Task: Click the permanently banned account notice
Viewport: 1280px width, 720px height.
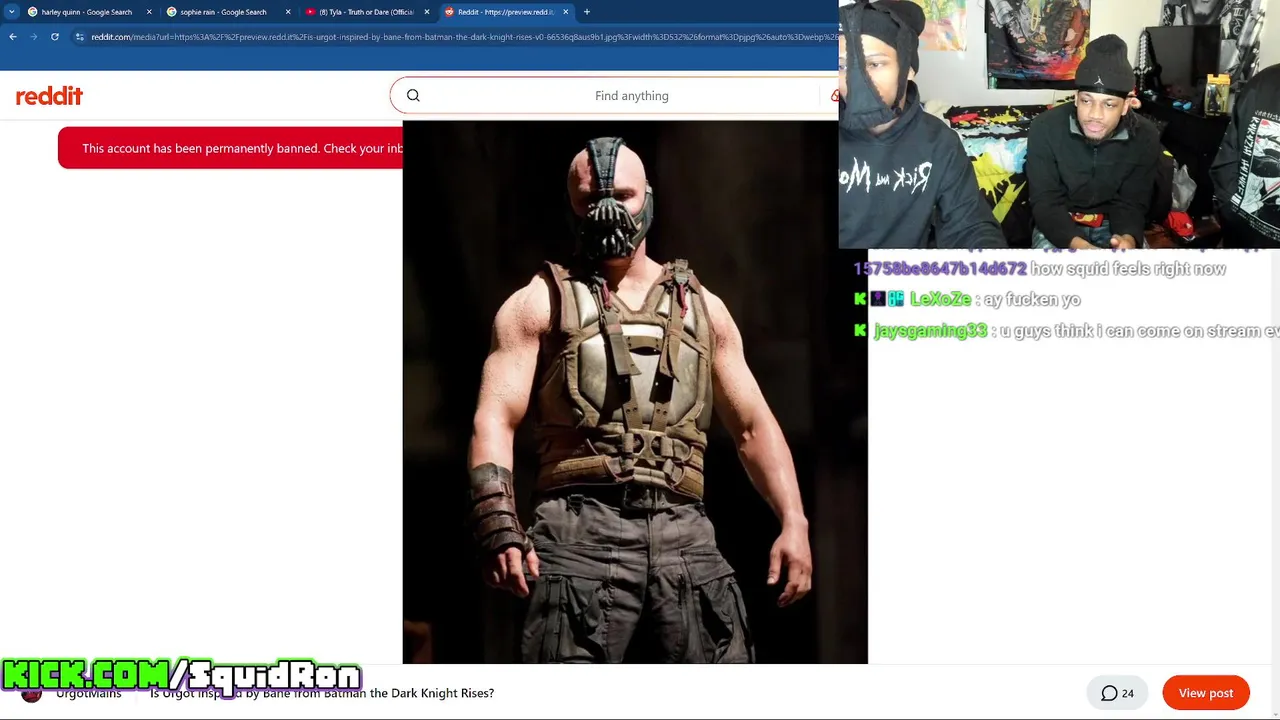Action: (230, 148)
